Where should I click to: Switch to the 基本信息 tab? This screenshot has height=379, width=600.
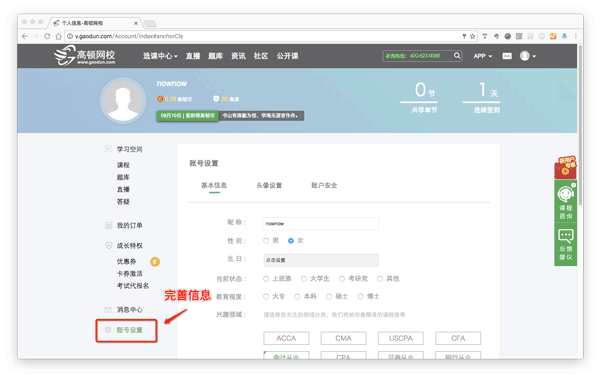pos(214,185)
